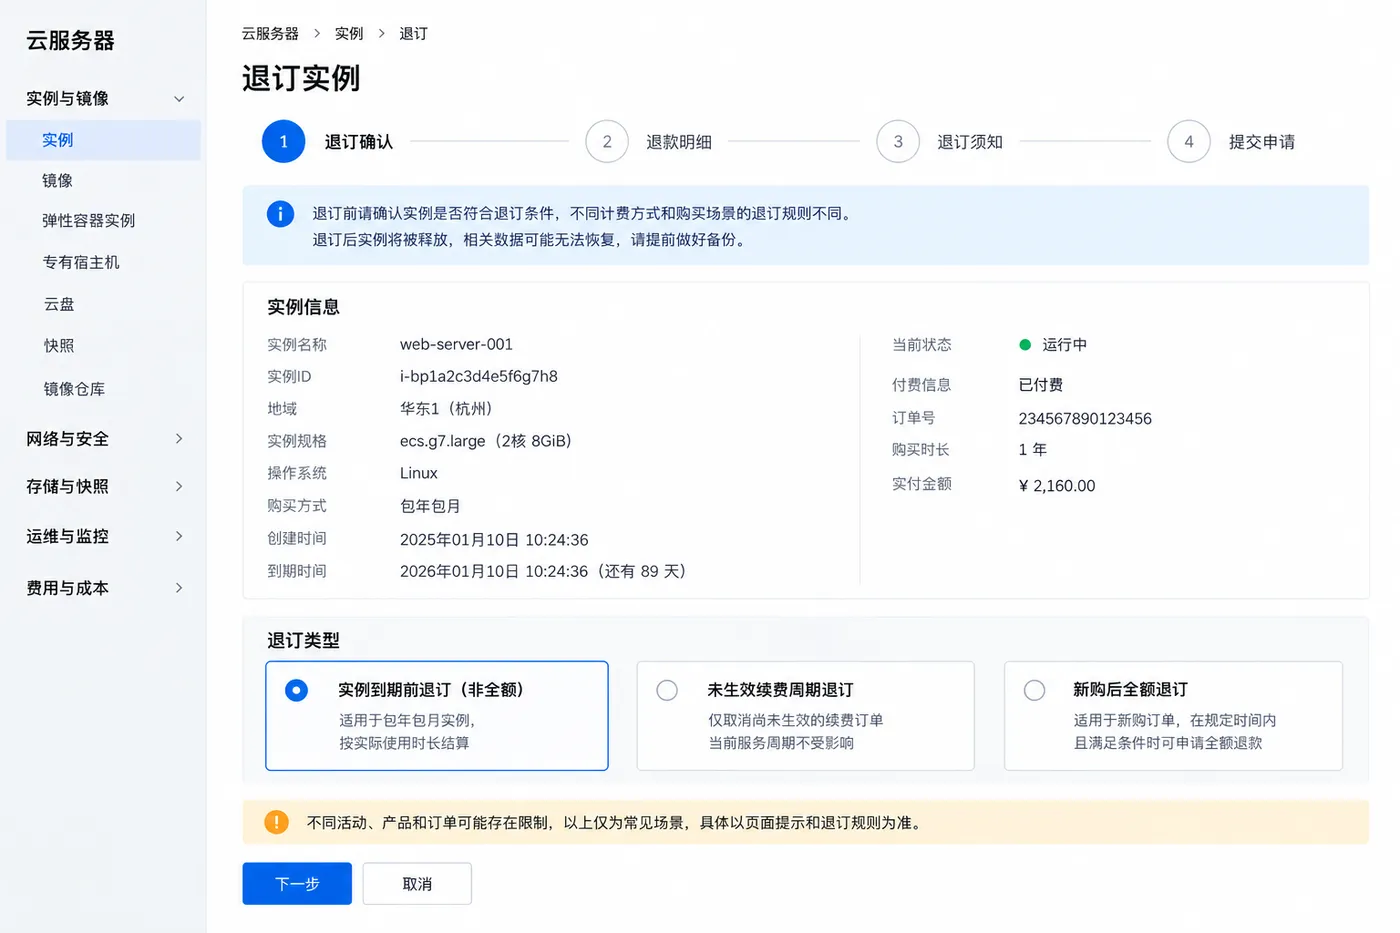The height and width of the screenshot is (933, 1400).
Task: Click the 取消 button
Action: click(x=417, y=883)
